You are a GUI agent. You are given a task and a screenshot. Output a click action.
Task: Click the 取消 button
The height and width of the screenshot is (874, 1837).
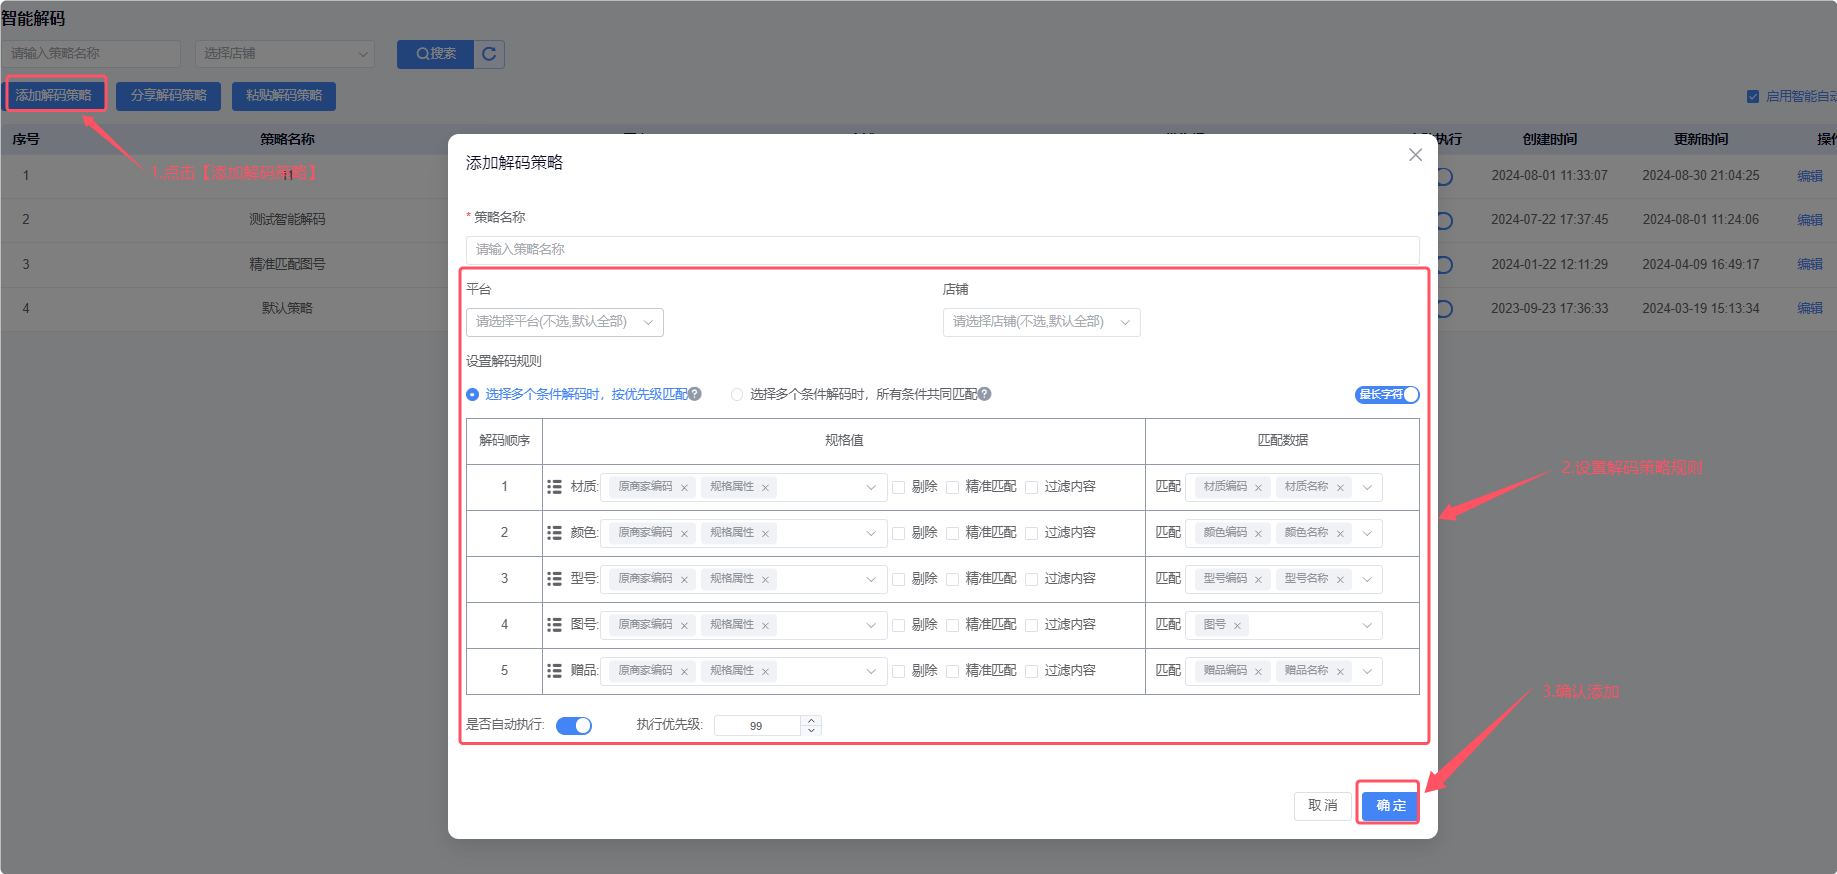tap(1322, 806)
